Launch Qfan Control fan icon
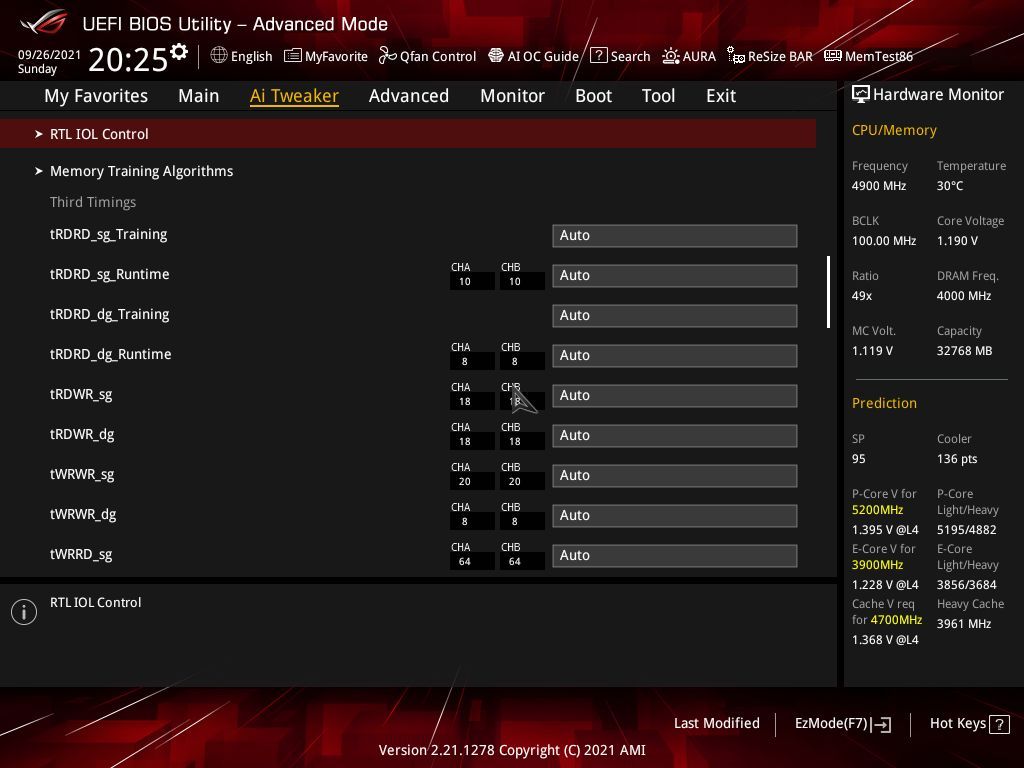 388,56
